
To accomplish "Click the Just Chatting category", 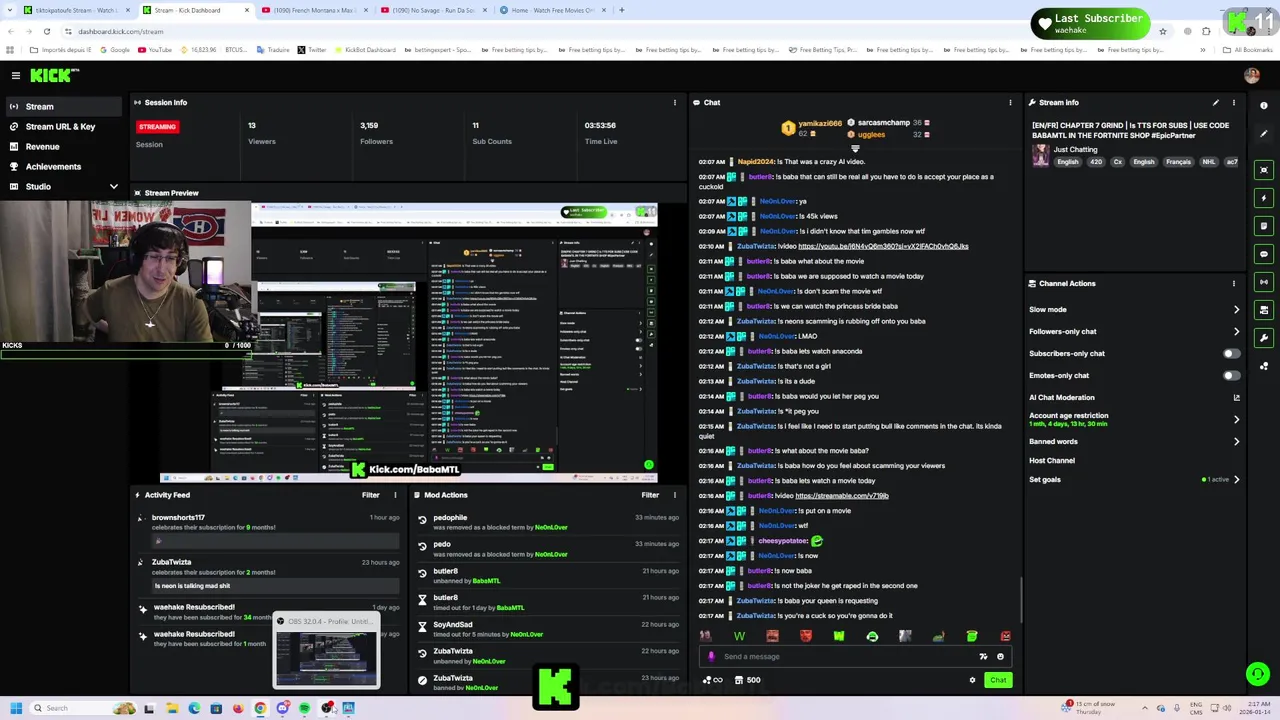I will click(x=1075, y=149).
